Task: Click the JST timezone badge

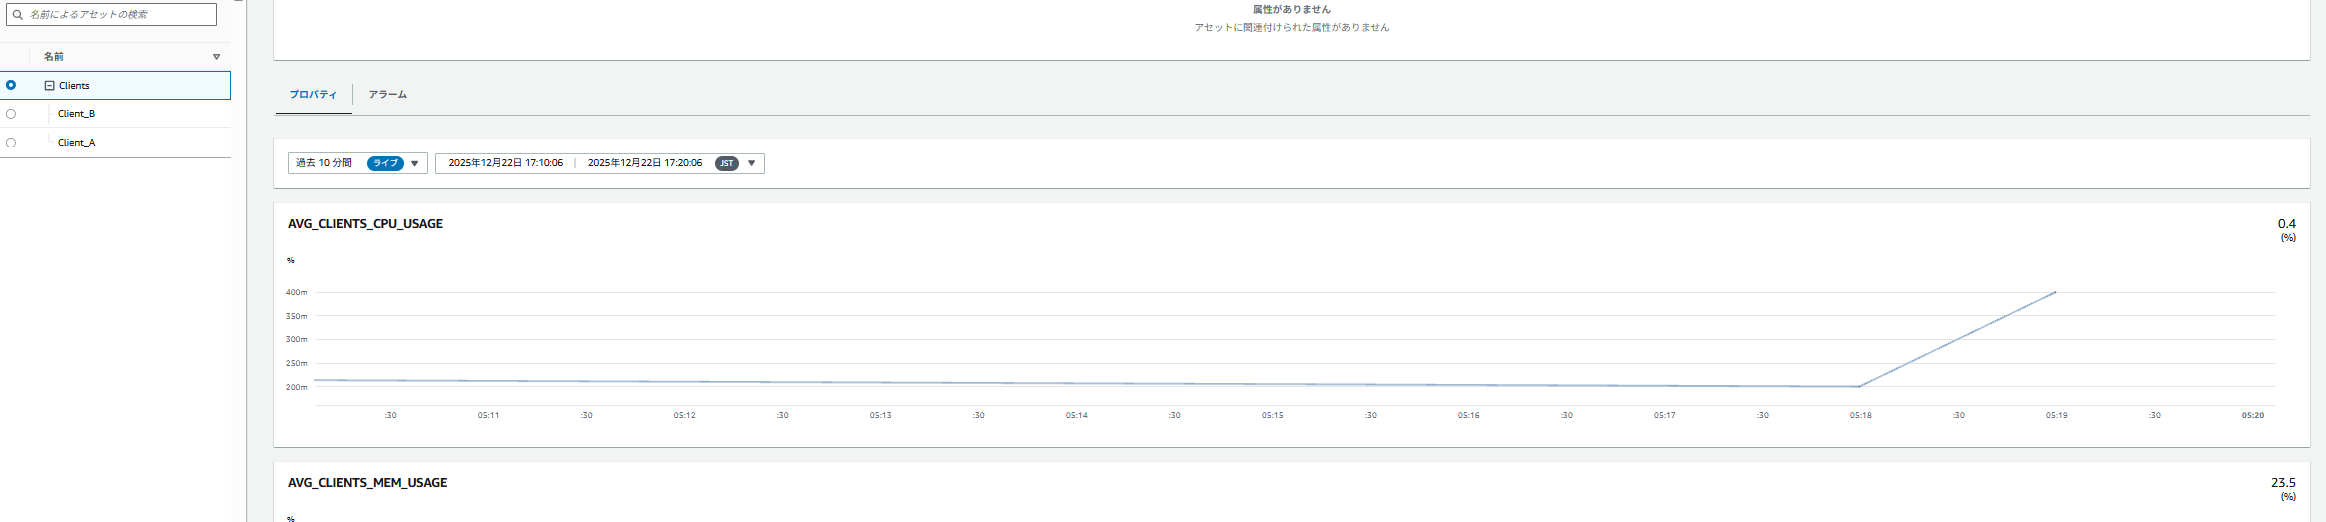Action: [x=726, y=163]
